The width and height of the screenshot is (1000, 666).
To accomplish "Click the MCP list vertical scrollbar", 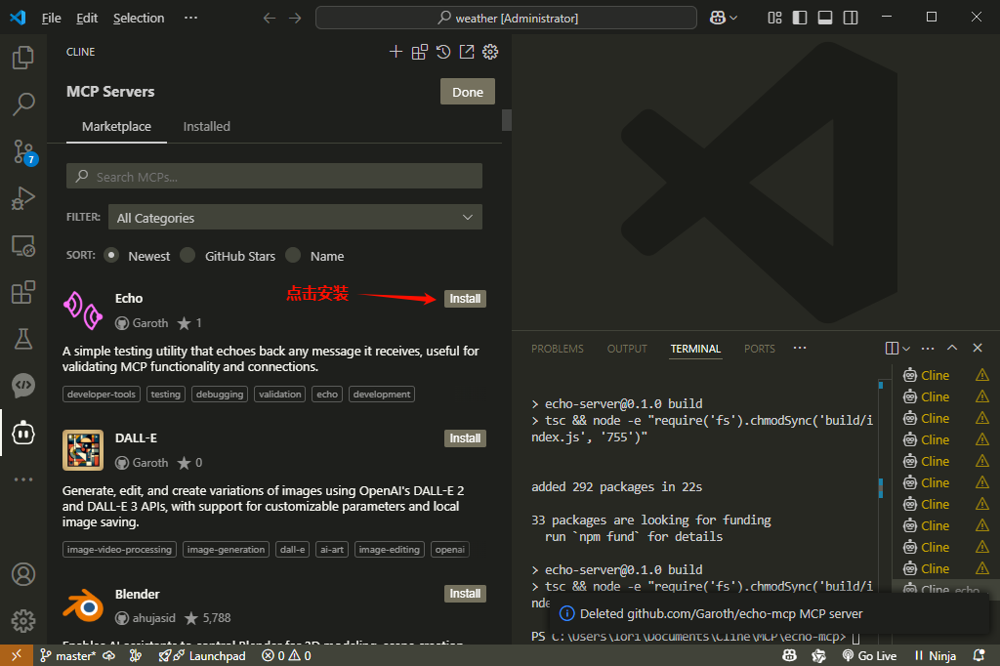I will click(x=506, y=120).
